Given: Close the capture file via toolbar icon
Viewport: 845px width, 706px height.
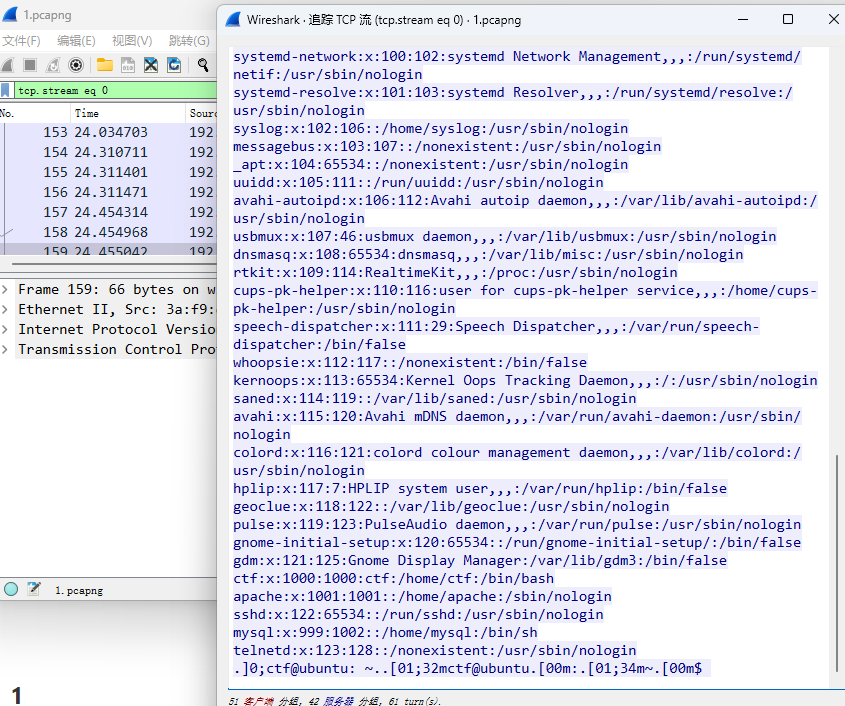Looking at the screenshot, I should click(151, 65).
